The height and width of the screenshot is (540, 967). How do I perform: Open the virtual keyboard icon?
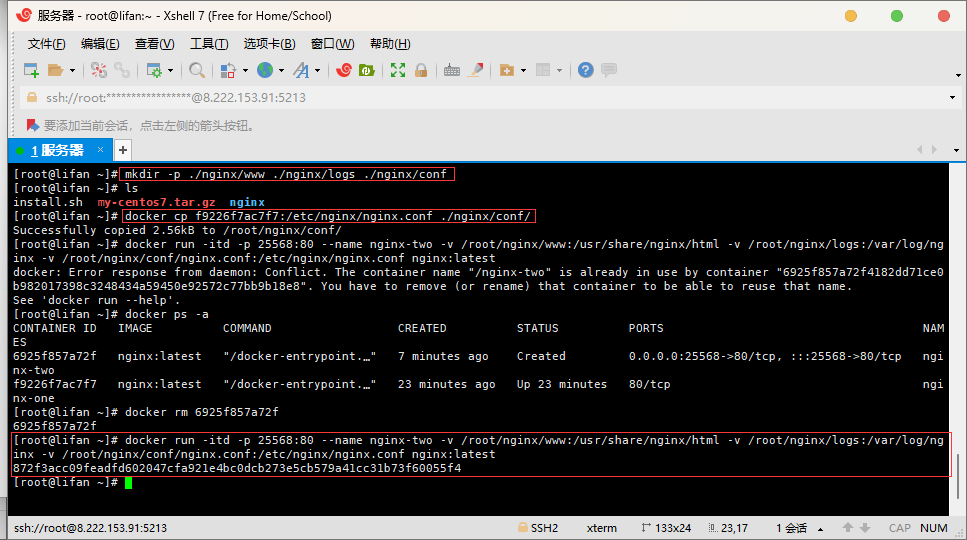(x=452, y=70)
